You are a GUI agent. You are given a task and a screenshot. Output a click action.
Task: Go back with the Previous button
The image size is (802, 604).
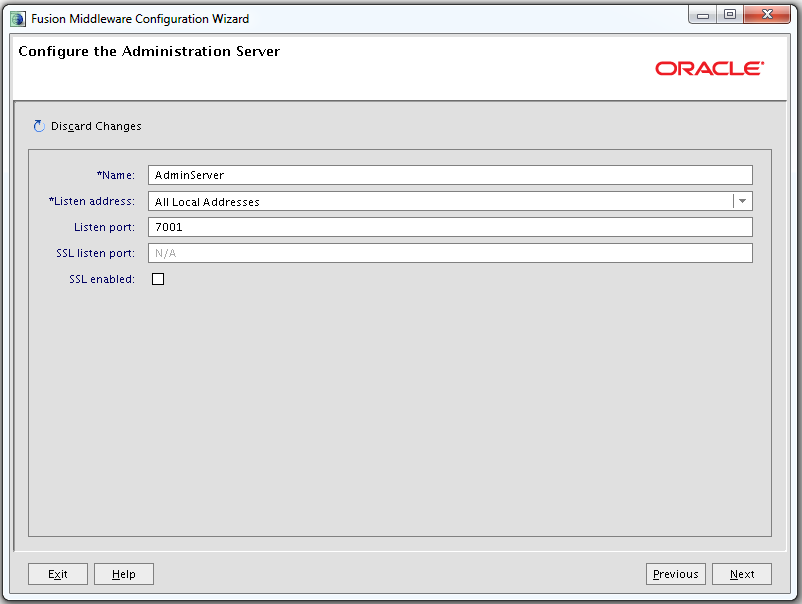coord(676,574)
